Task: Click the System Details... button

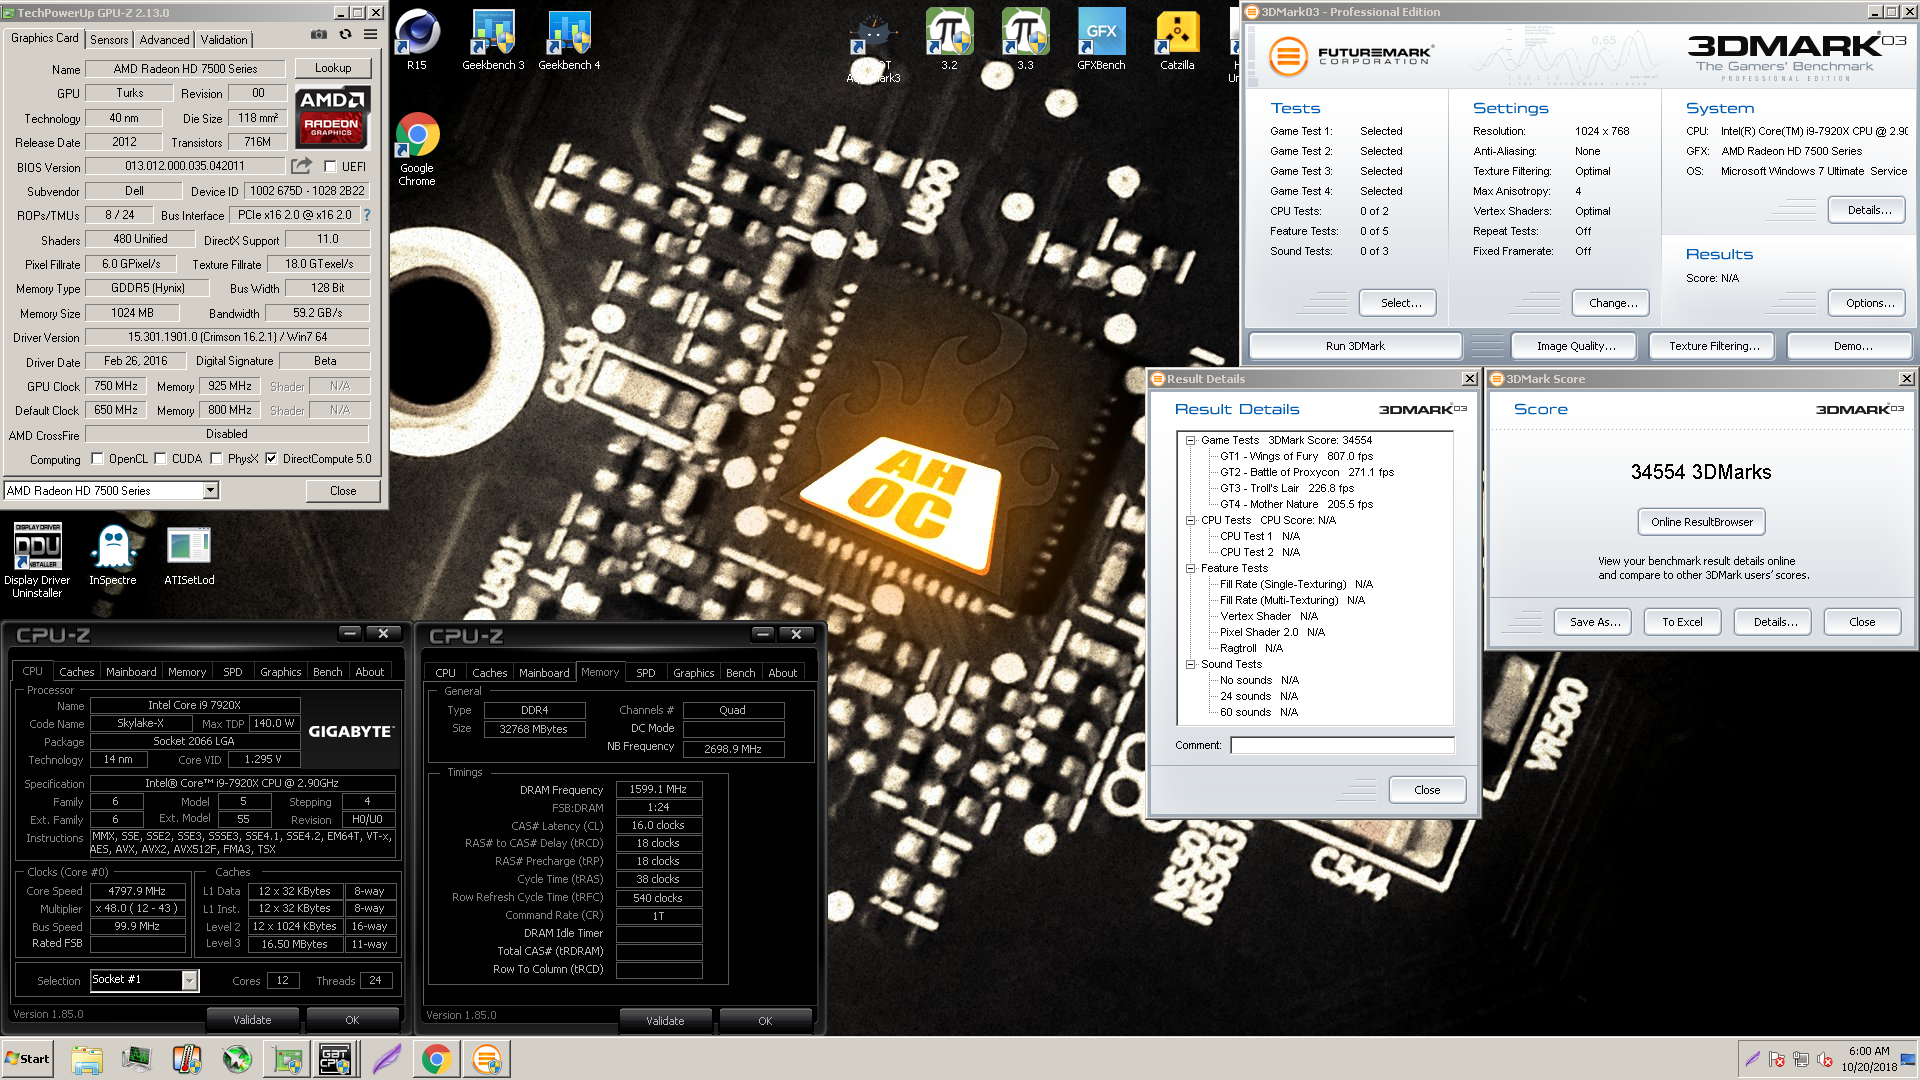Action: 1868,210
